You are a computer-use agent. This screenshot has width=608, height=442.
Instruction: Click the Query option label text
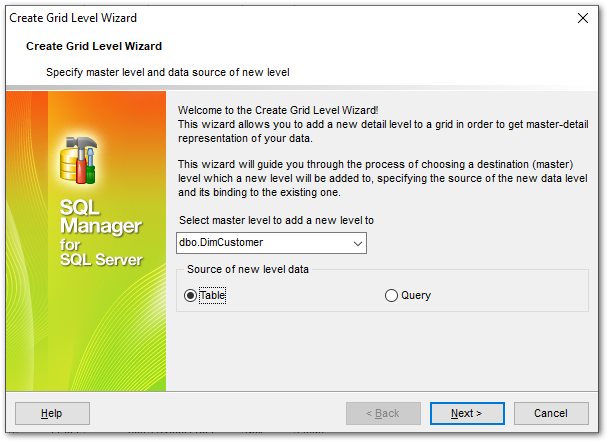(416, 295)
